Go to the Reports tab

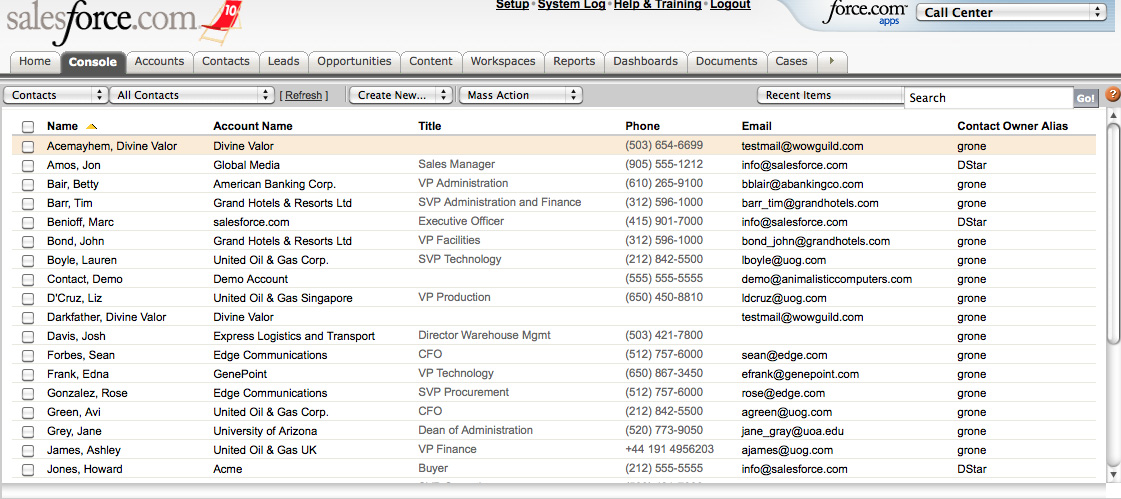click(574, 61)
